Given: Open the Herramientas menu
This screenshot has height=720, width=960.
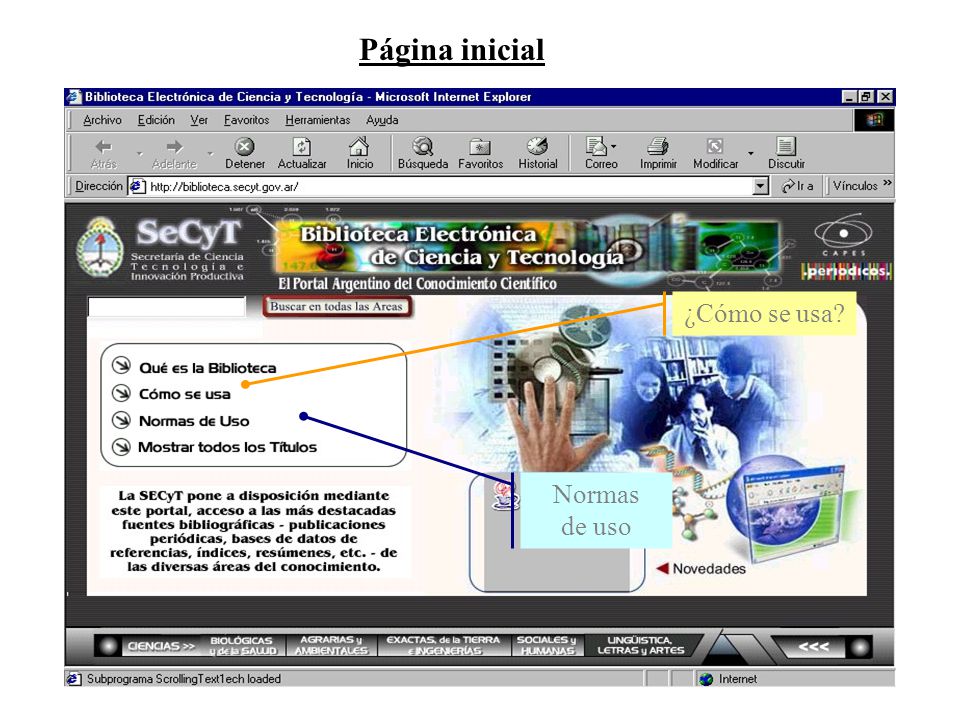Looking at the screenshot, I should click(317, 120).
